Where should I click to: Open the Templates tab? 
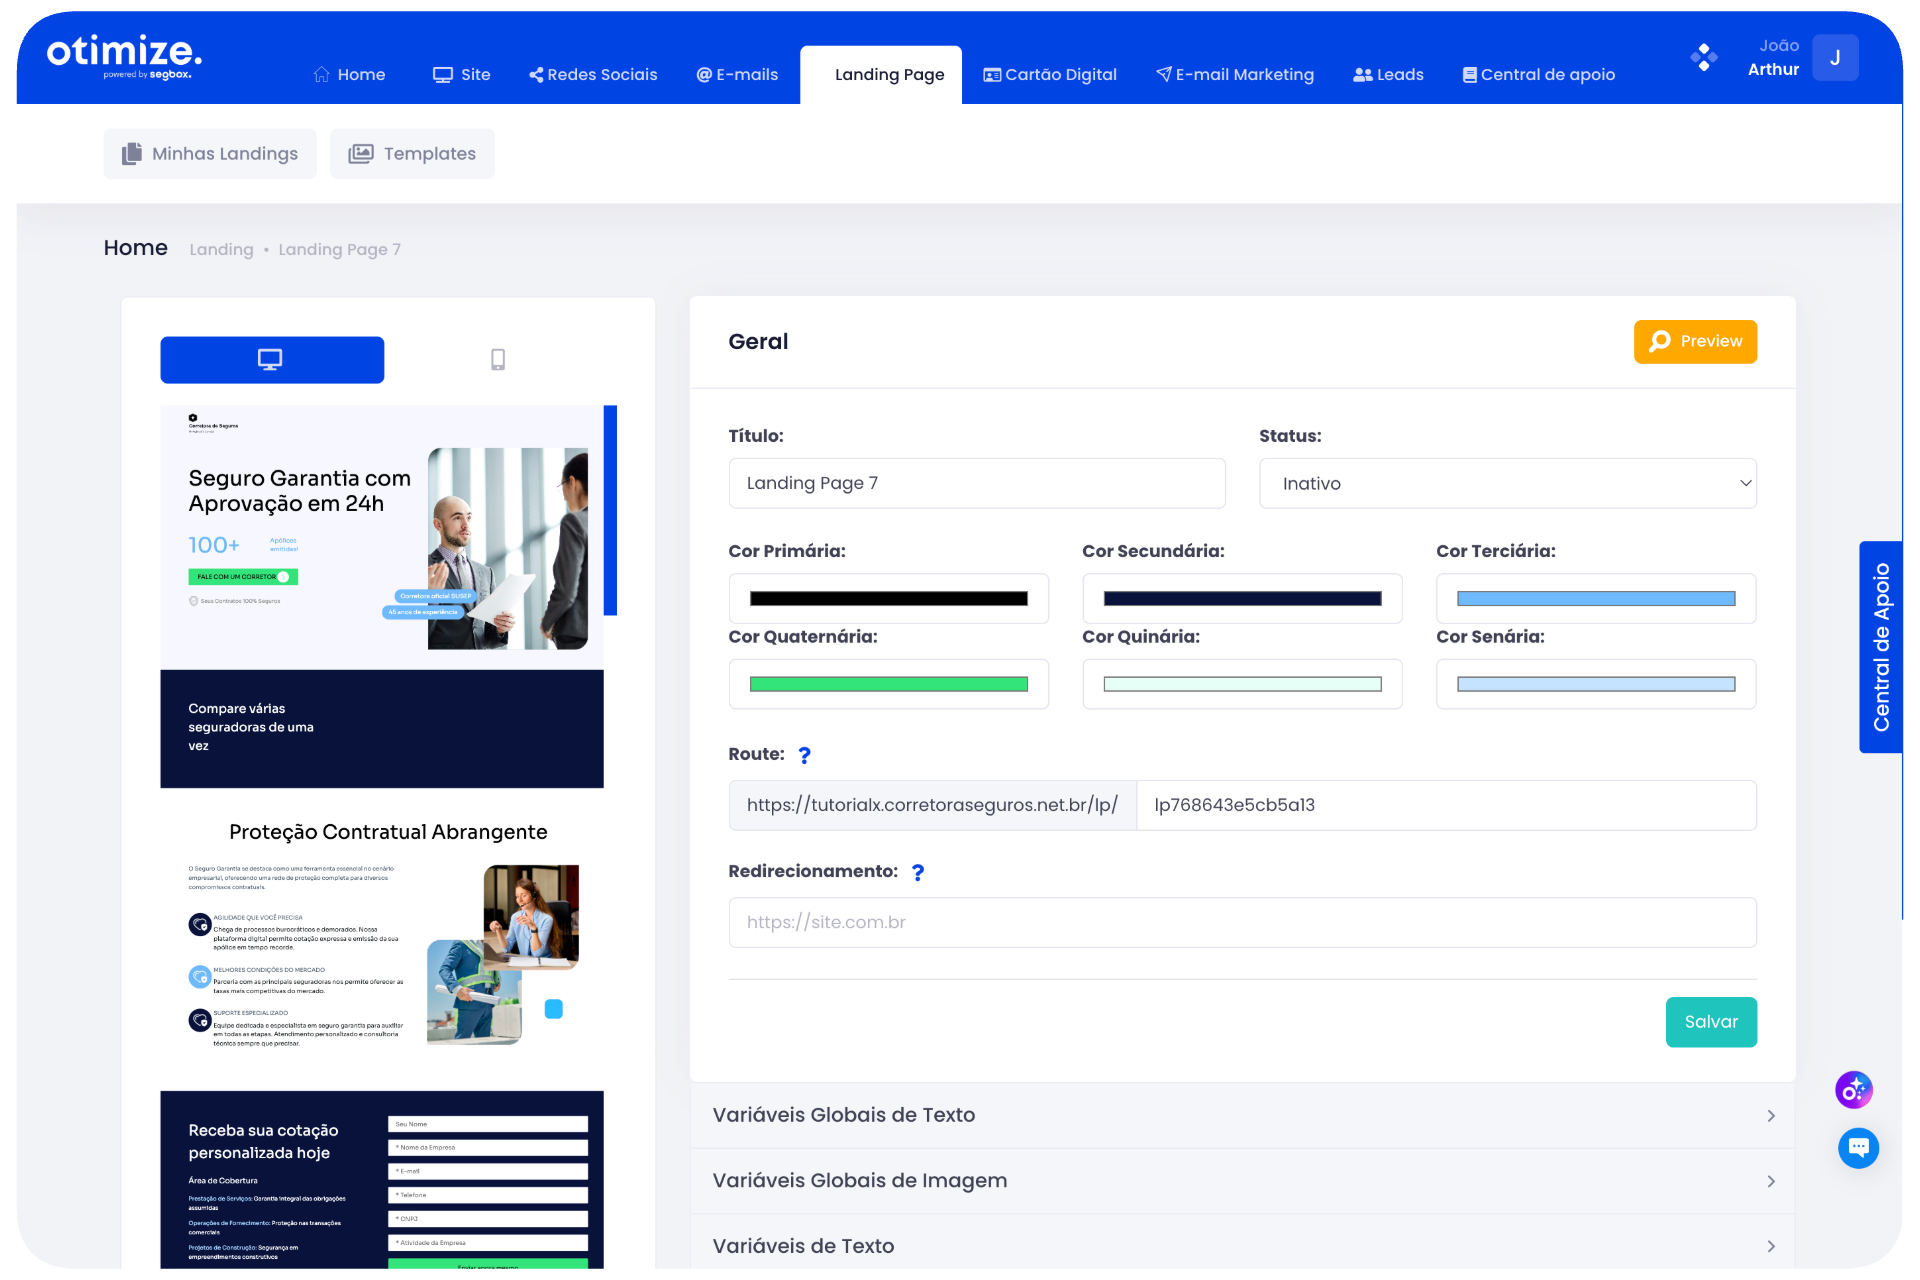point(412,154)
